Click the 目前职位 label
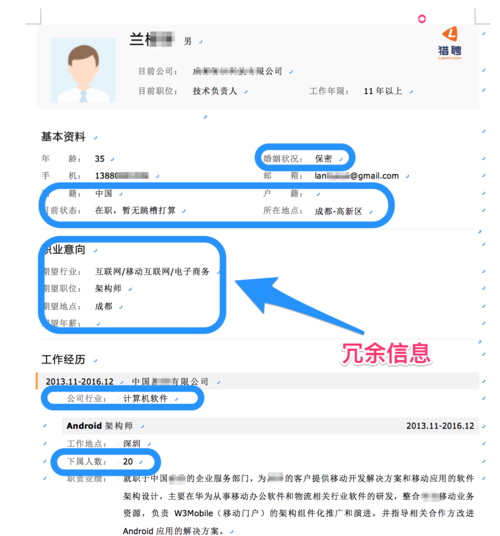The image size is (500, 536). [158, 91]
